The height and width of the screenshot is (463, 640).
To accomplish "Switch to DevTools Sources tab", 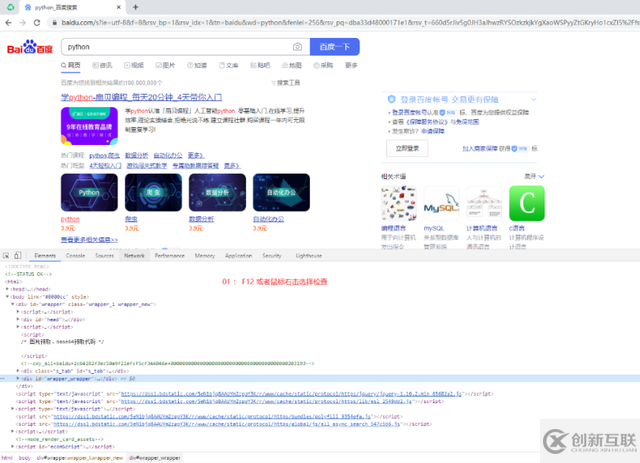I will [104, 256].
